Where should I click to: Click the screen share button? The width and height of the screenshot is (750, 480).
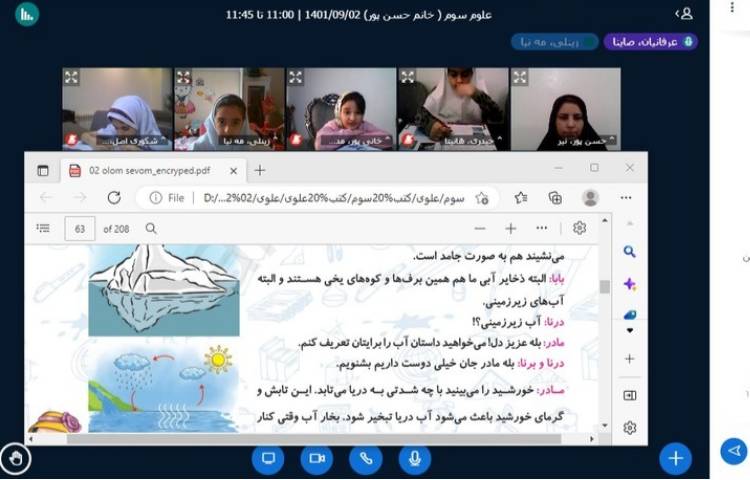tap(268, 458)
